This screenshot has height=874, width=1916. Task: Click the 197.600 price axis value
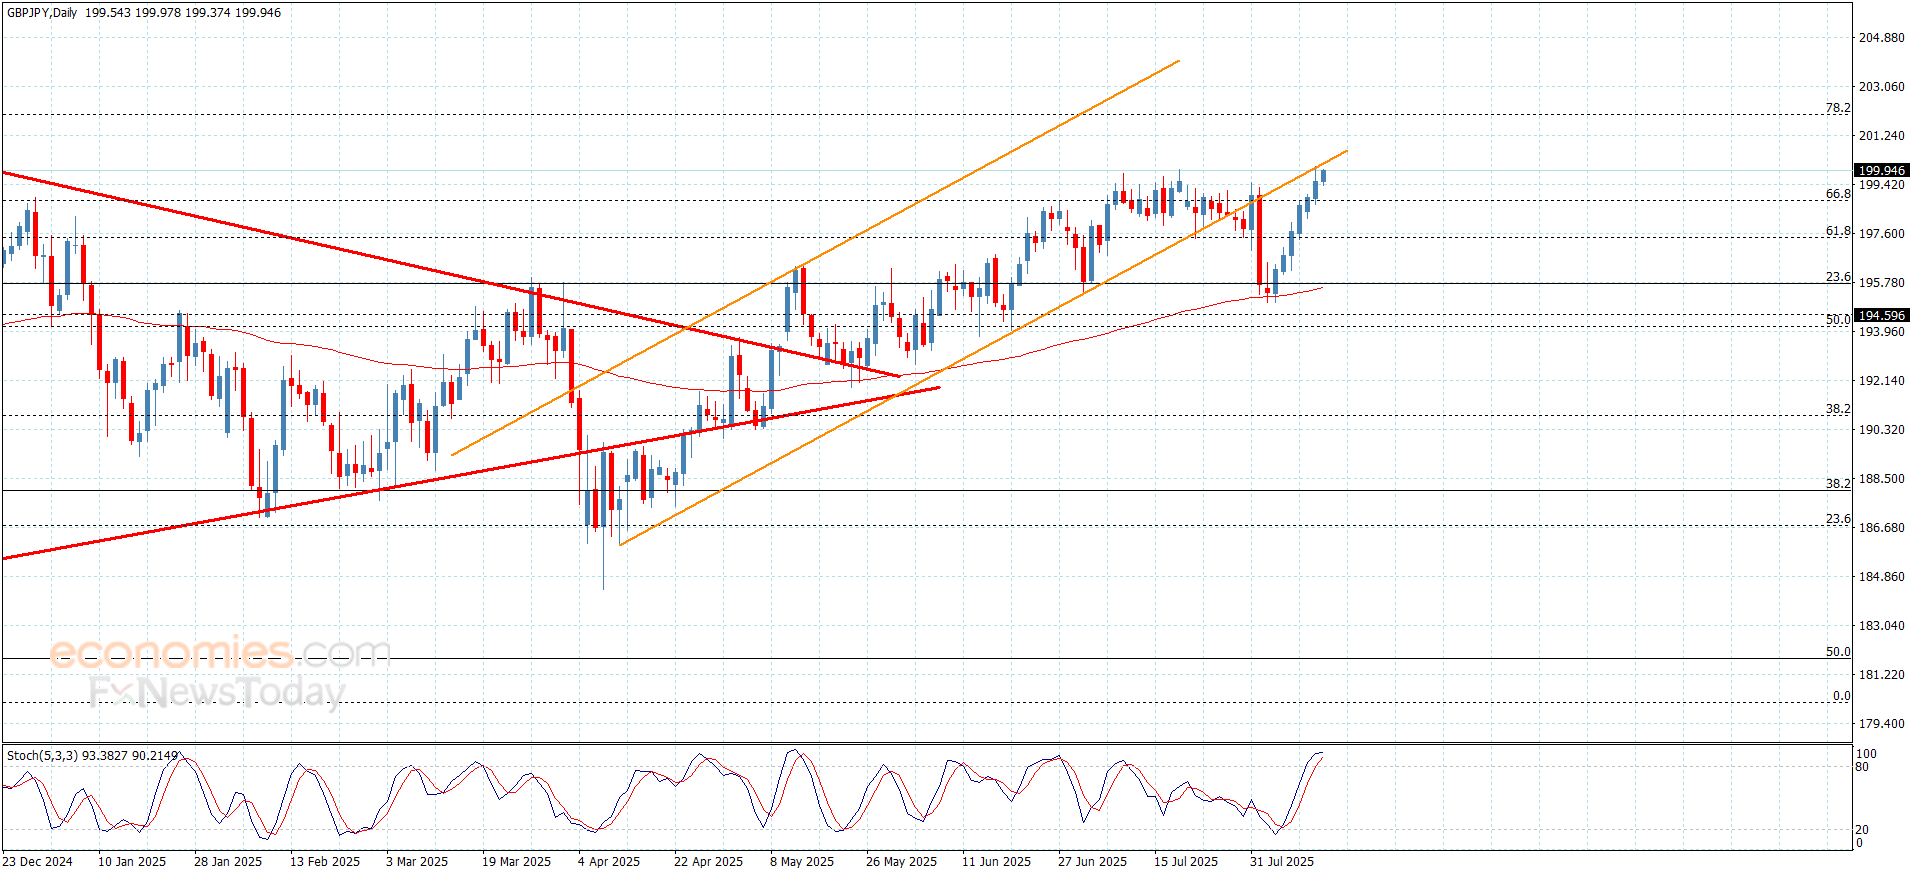[1881, 234]
